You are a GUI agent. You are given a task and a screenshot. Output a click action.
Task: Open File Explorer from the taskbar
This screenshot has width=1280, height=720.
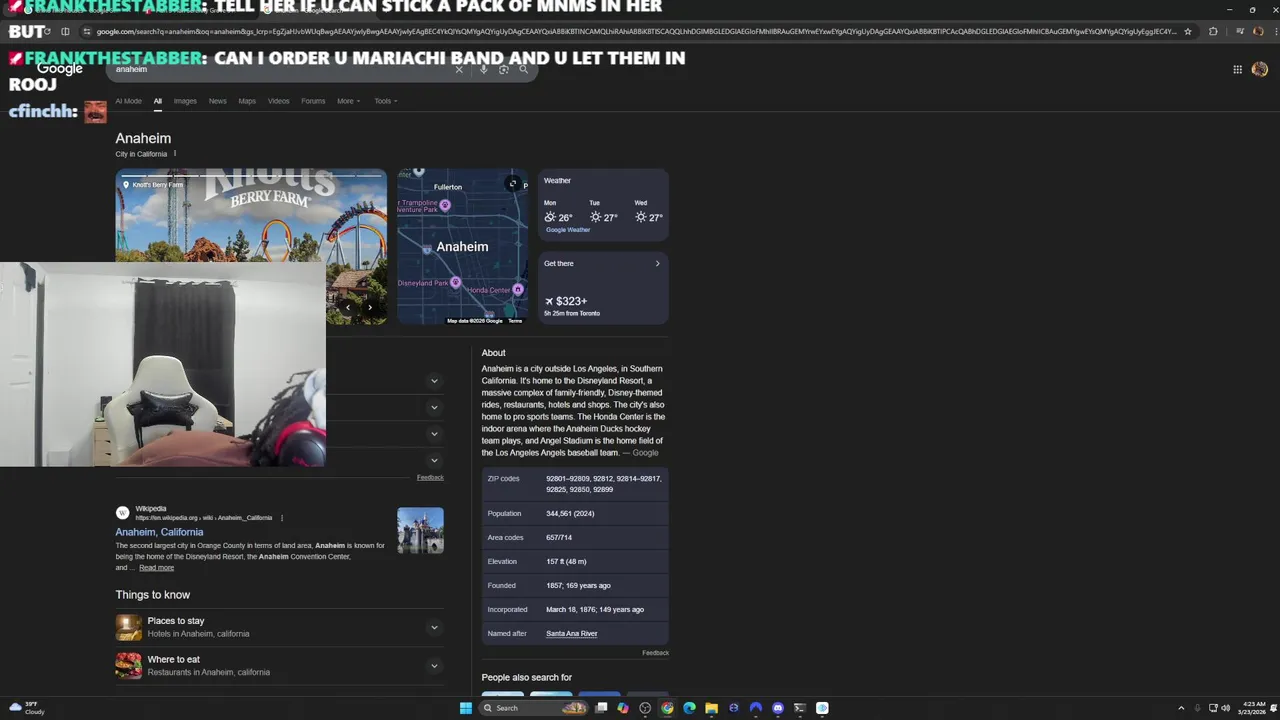[711, 708]
